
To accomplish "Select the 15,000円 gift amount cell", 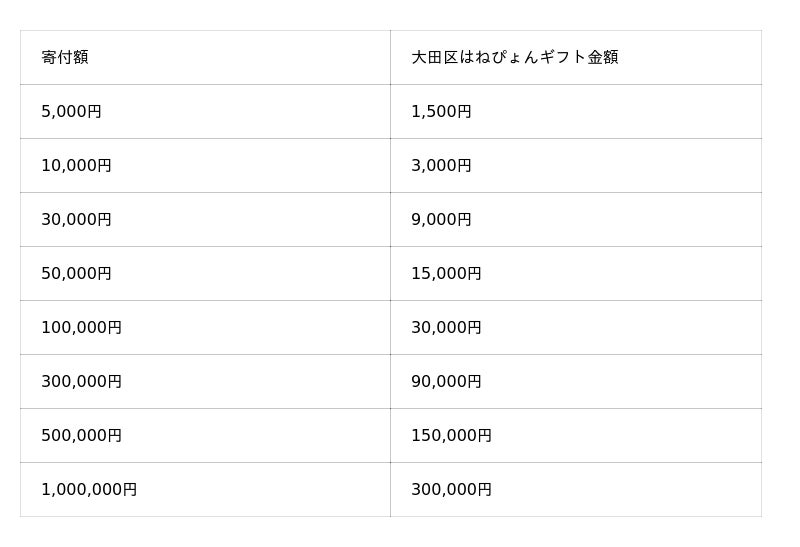I will click(446, 274).
